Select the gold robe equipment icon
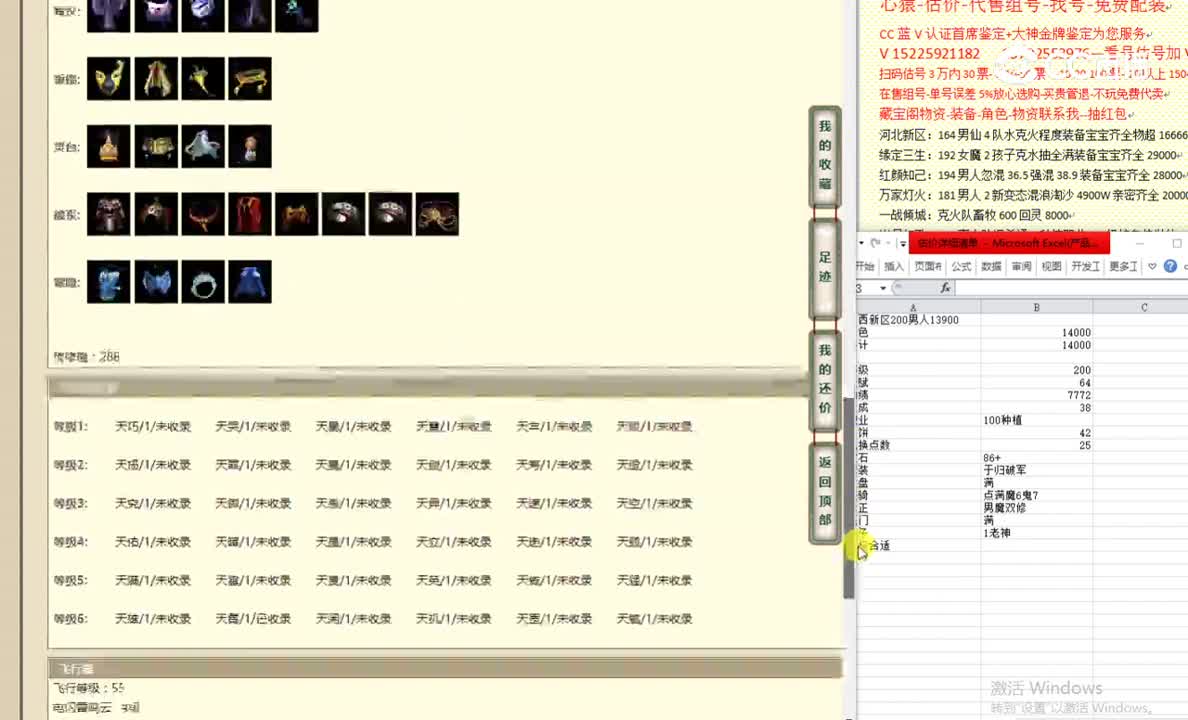Viewport: 1188px width, 720px height. [156, 79]
